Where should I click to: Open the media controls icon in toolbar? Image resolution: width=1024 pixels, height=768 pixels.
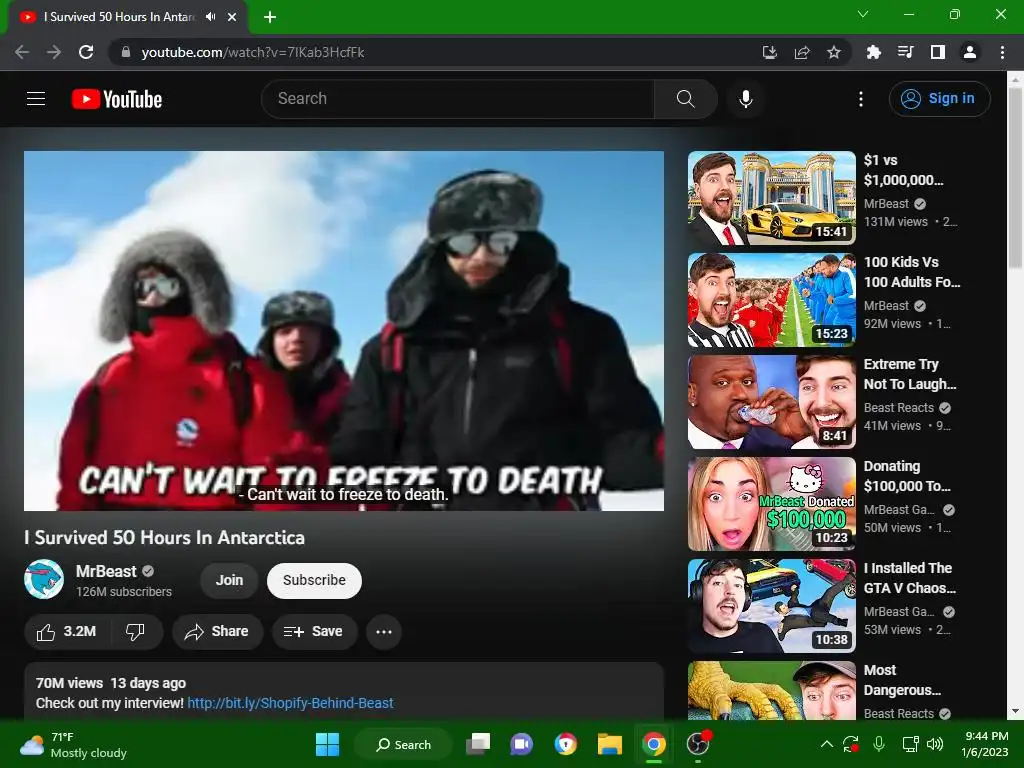(905, 52)
